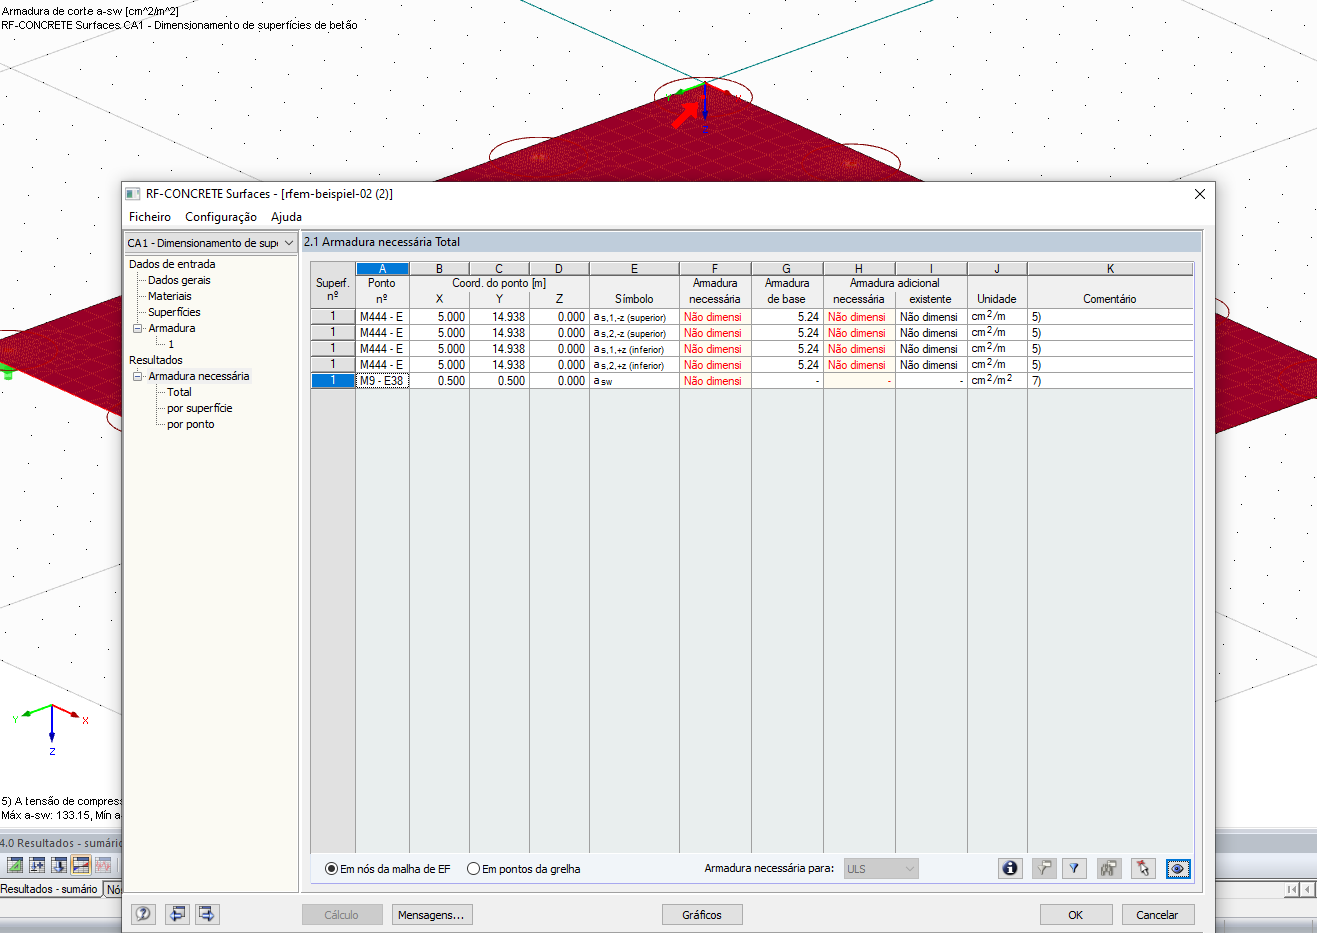Click the blue funnel filter icon

click(1074, 868)
